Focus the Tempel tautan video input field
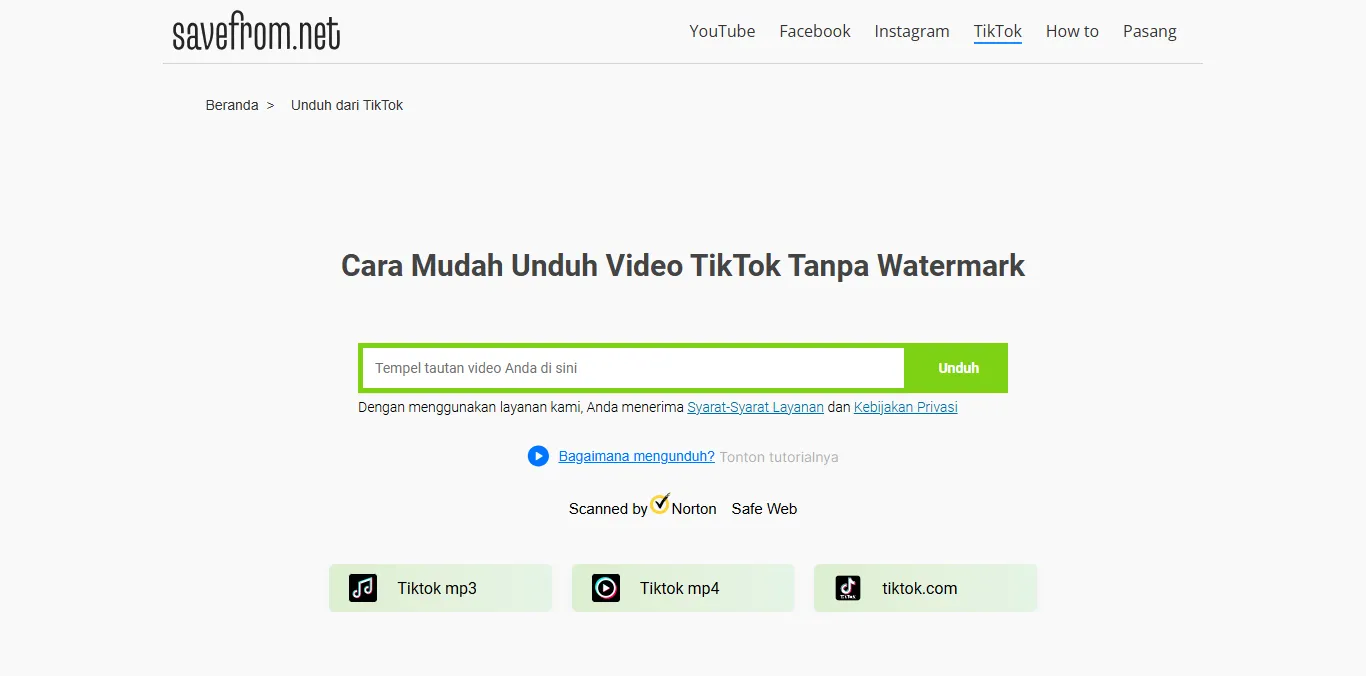Screen dimensions: 1366x676 633,368
